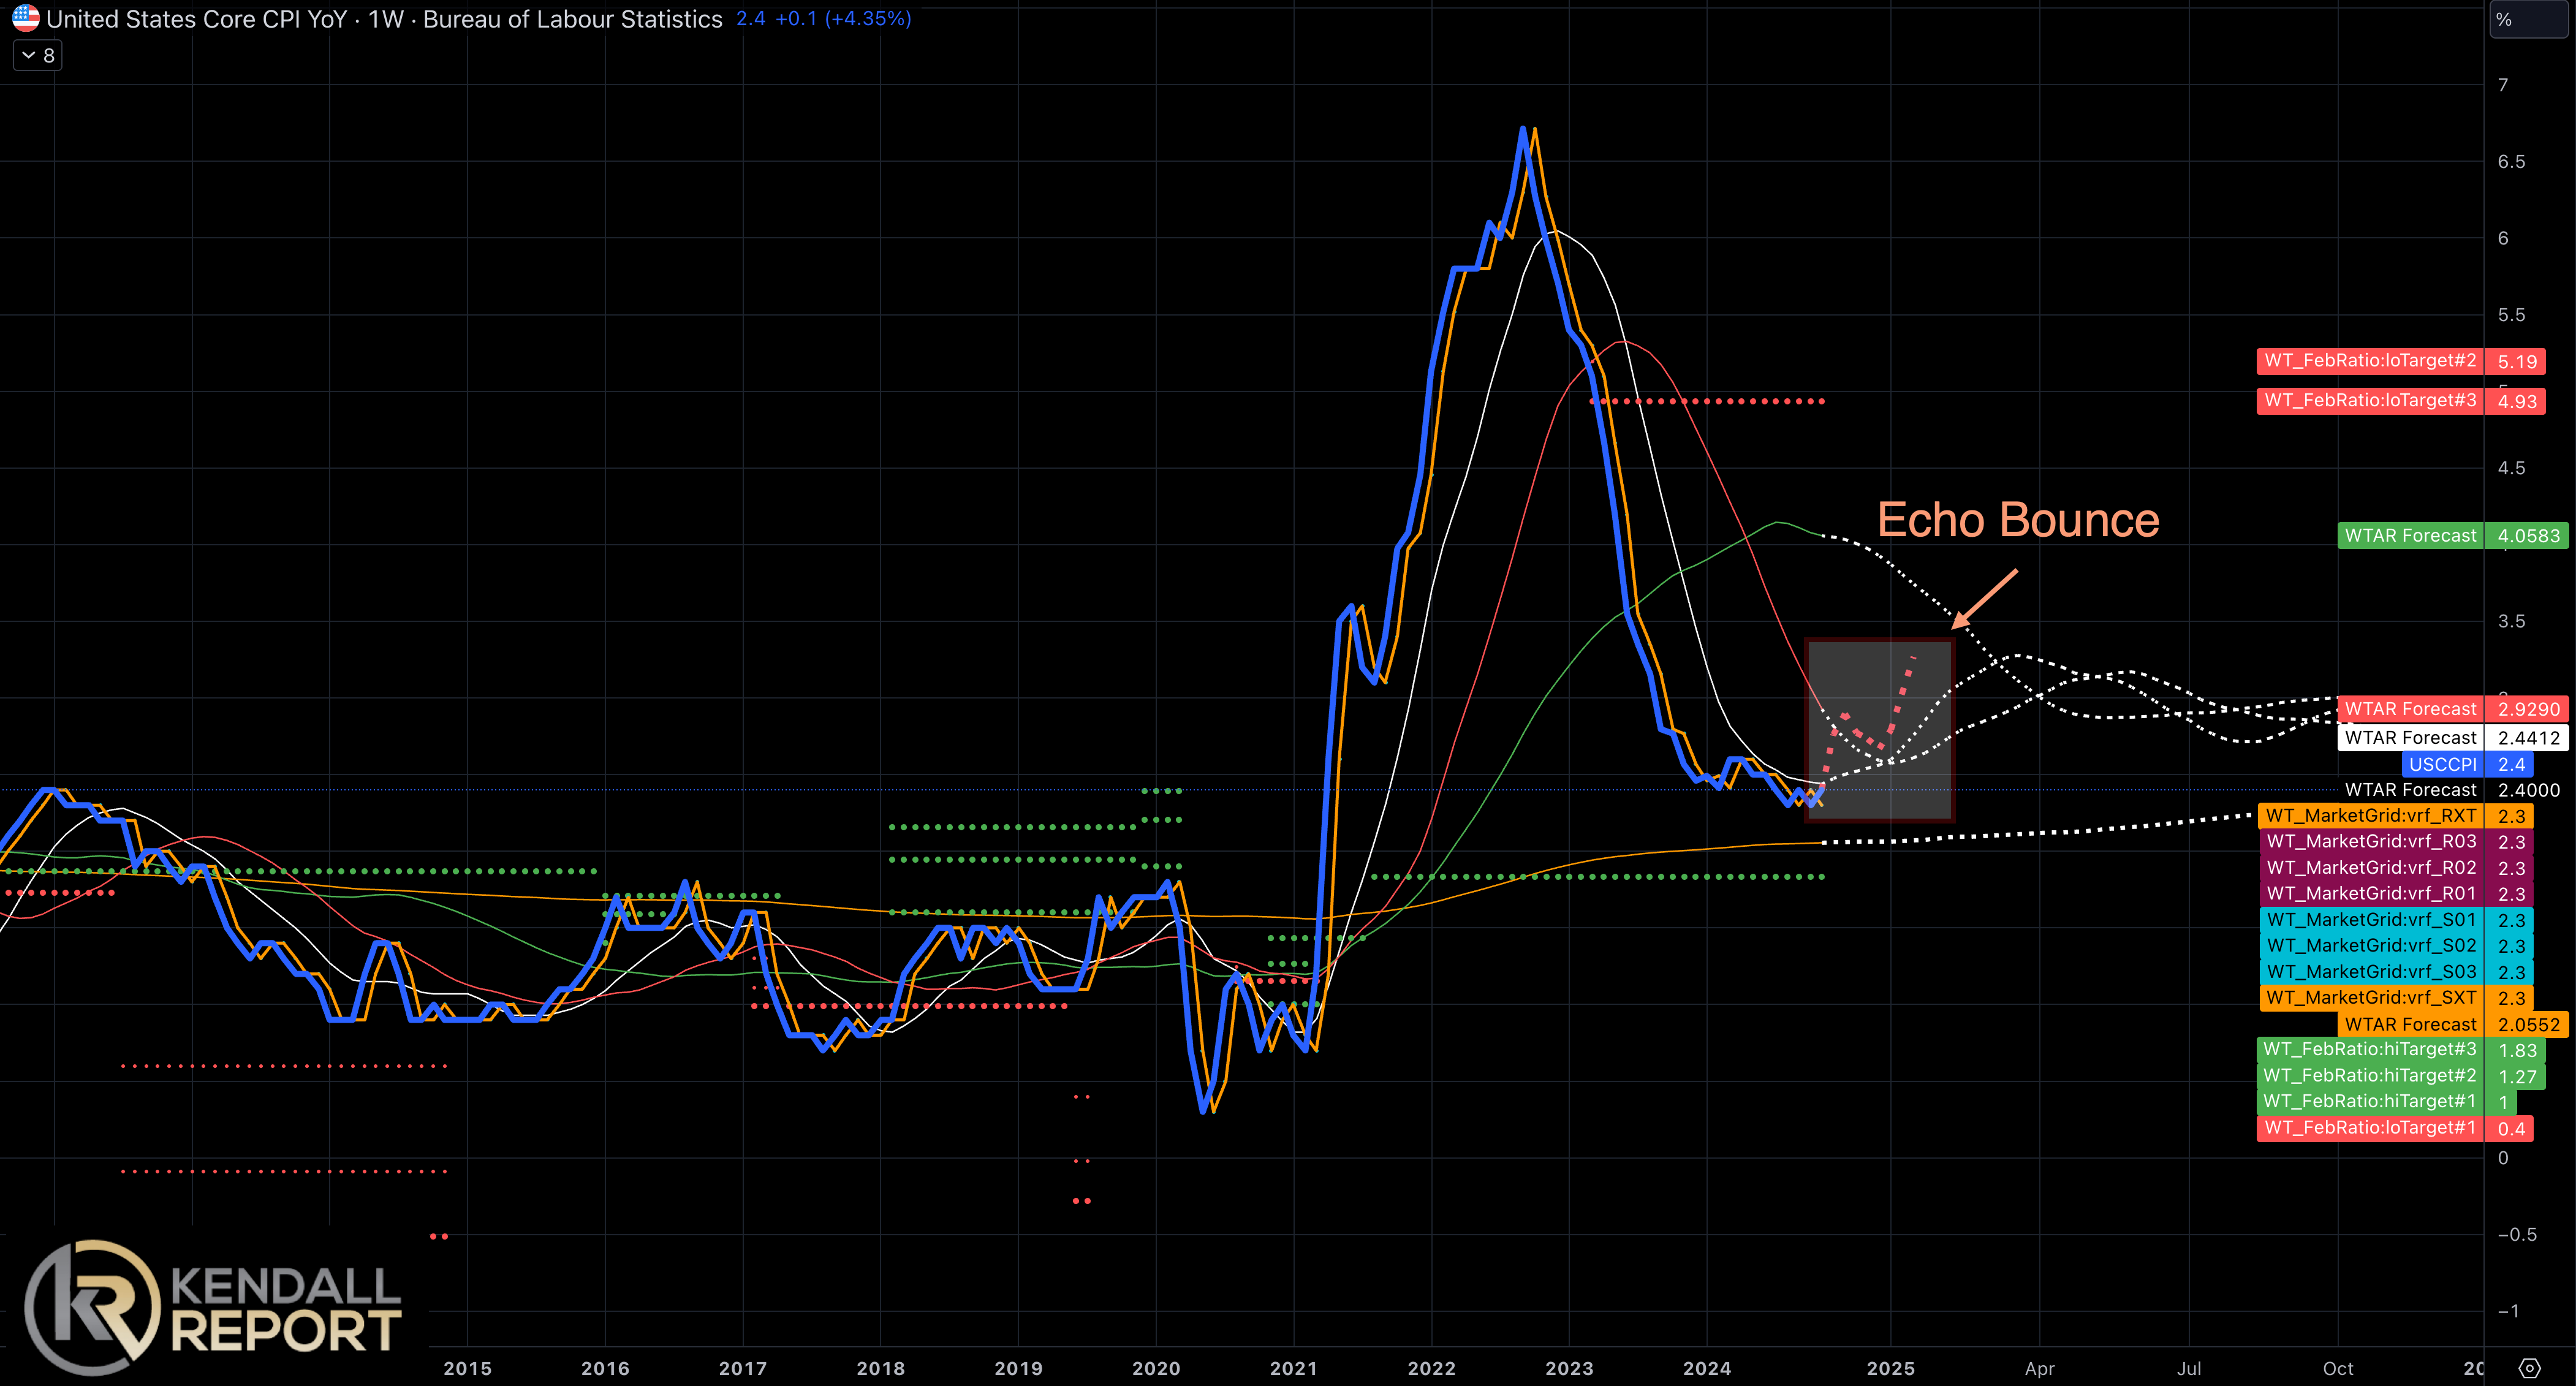
Task: Click the United States Core CPI YoY title
Action: point(196,19)
